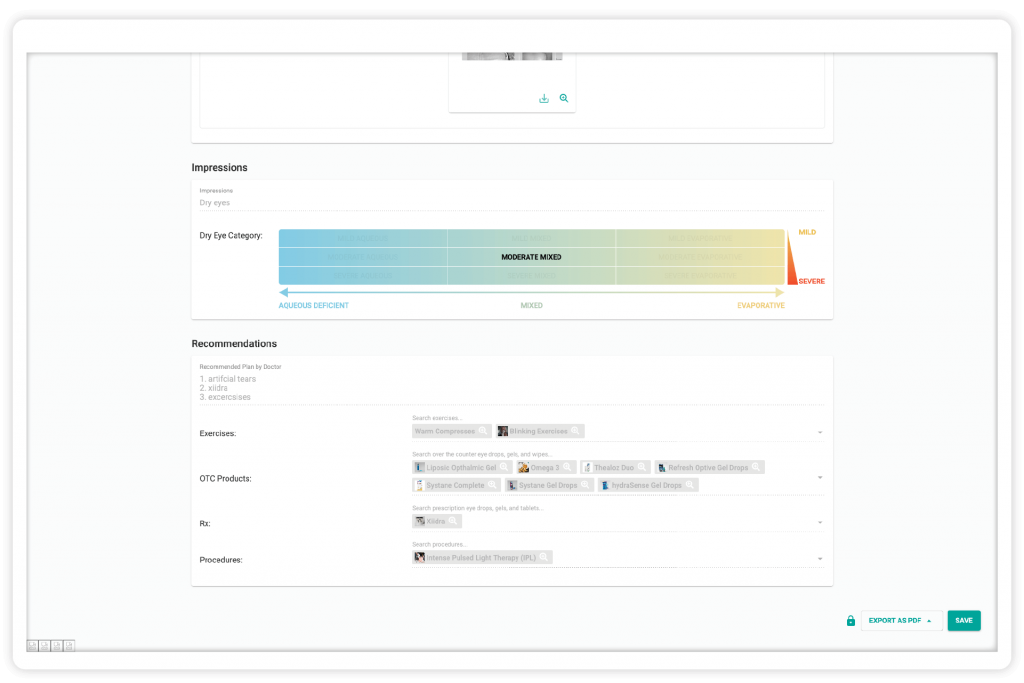This screenshot has width=1024, height=683.
Task: Expand the Exercises dropdown arrow
Action: point(820,432)
